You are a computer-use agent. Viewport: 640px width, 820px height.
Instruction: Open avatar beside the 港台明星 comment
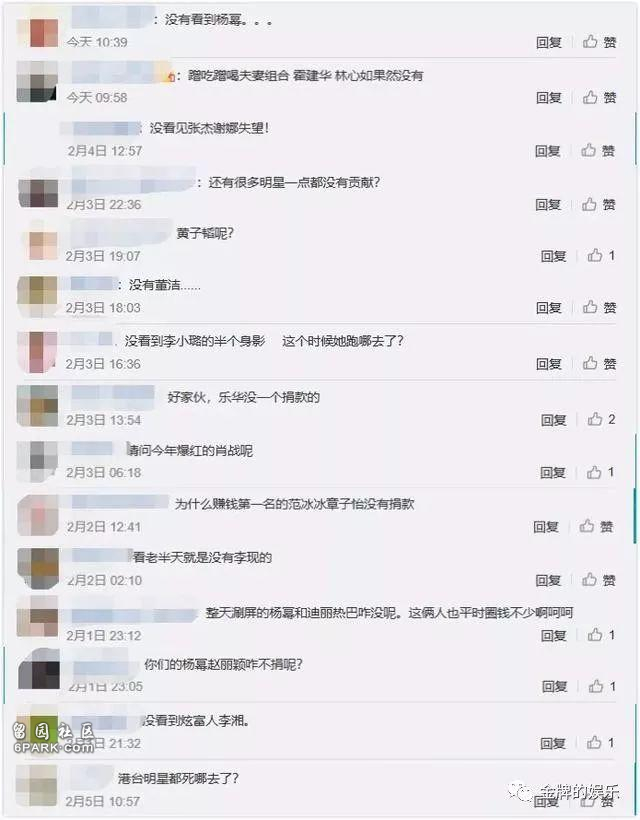coord(37,786)
